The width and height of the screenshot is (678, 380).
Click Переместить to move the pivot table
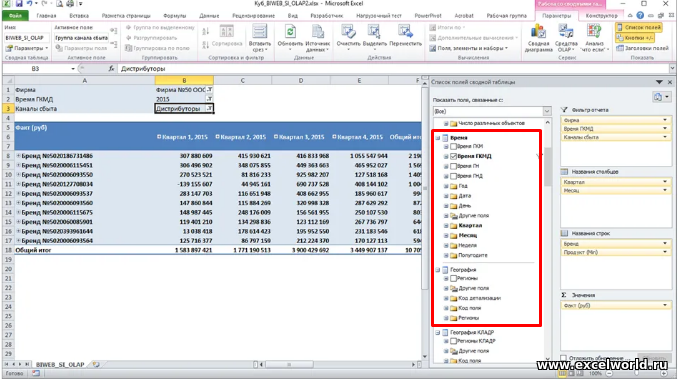(405, 36)
